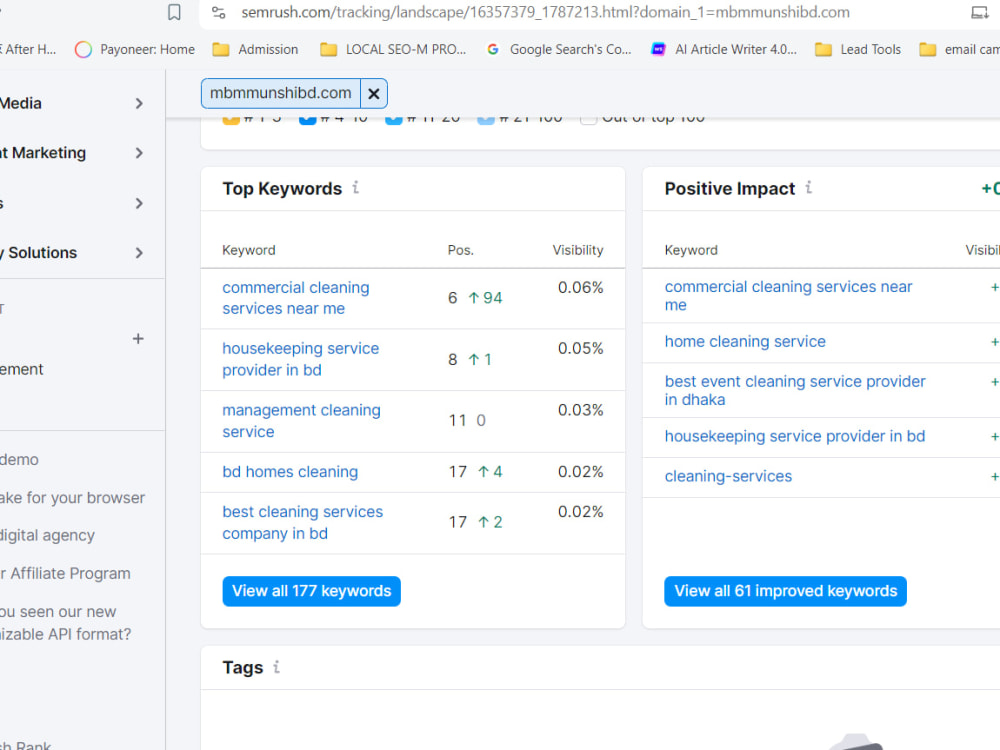1000x750 pixels.
Task: Click the 0.05% visibility value
Action: tap(580, 349)
